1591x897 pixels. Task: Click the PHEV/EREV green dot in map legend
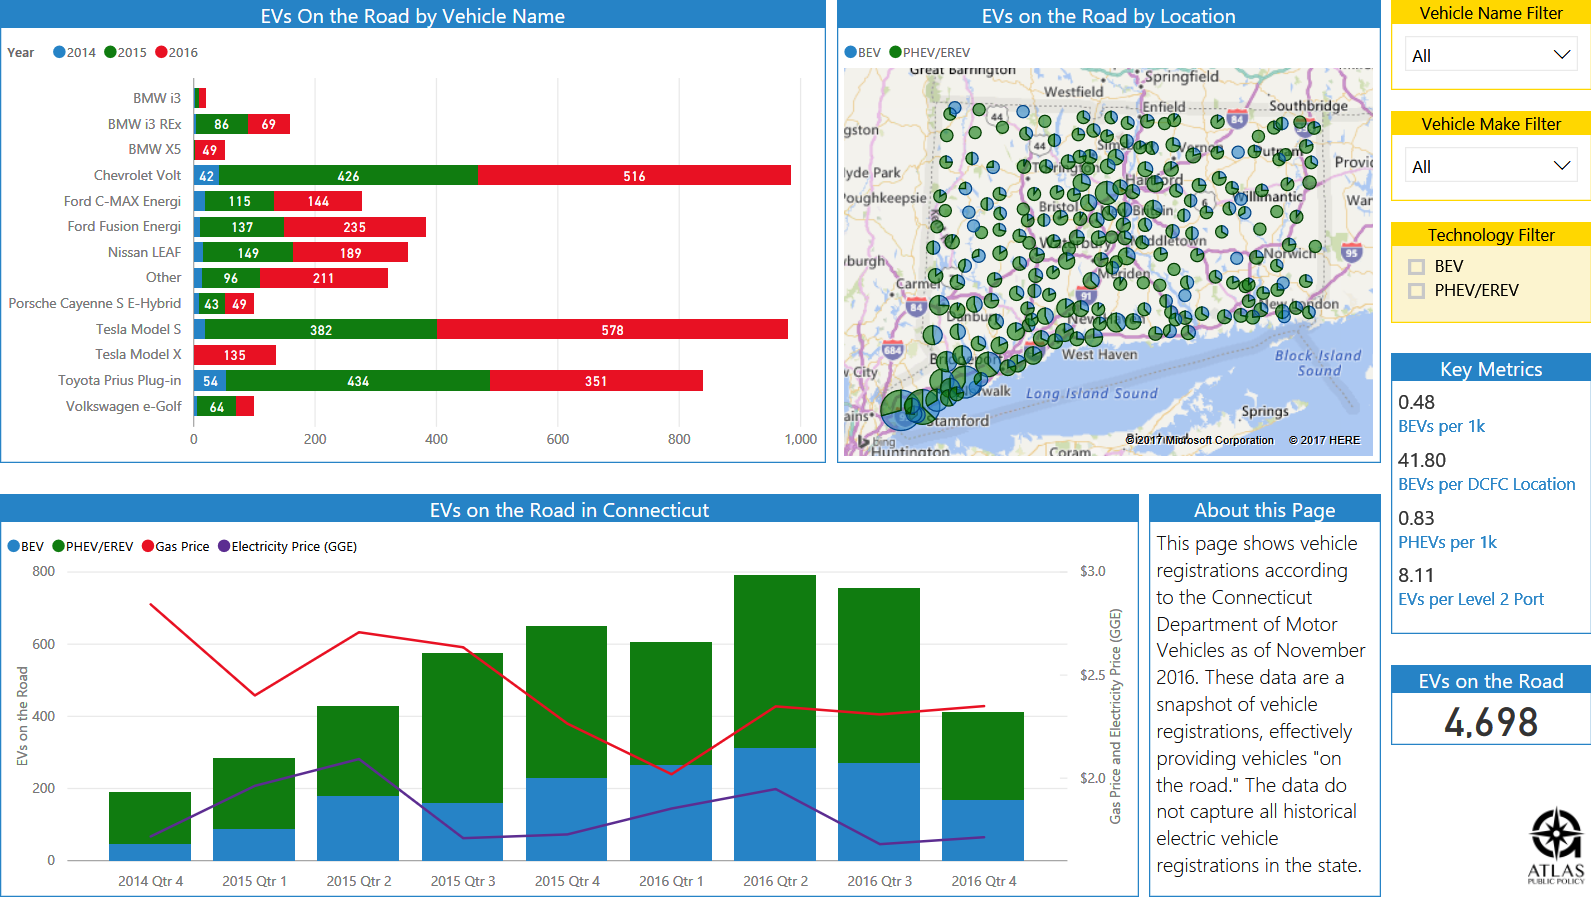[x=896, y=52]
